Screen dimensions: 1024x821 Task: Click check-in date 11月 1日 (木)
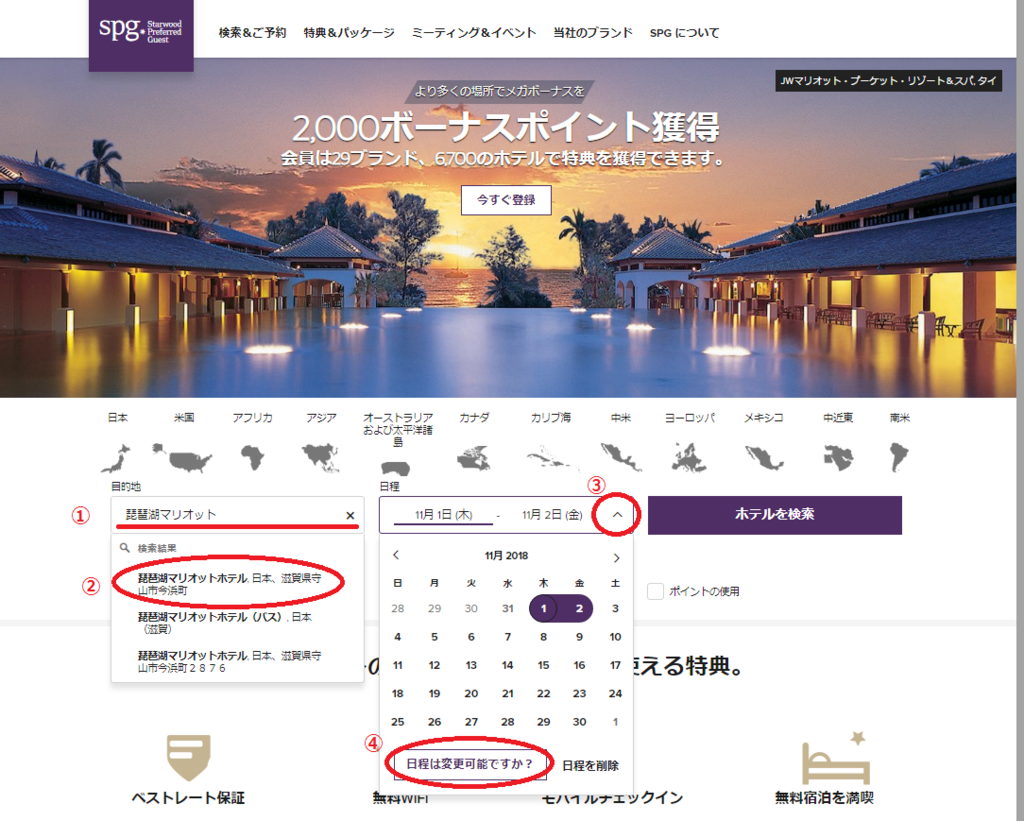coord(443,515)
